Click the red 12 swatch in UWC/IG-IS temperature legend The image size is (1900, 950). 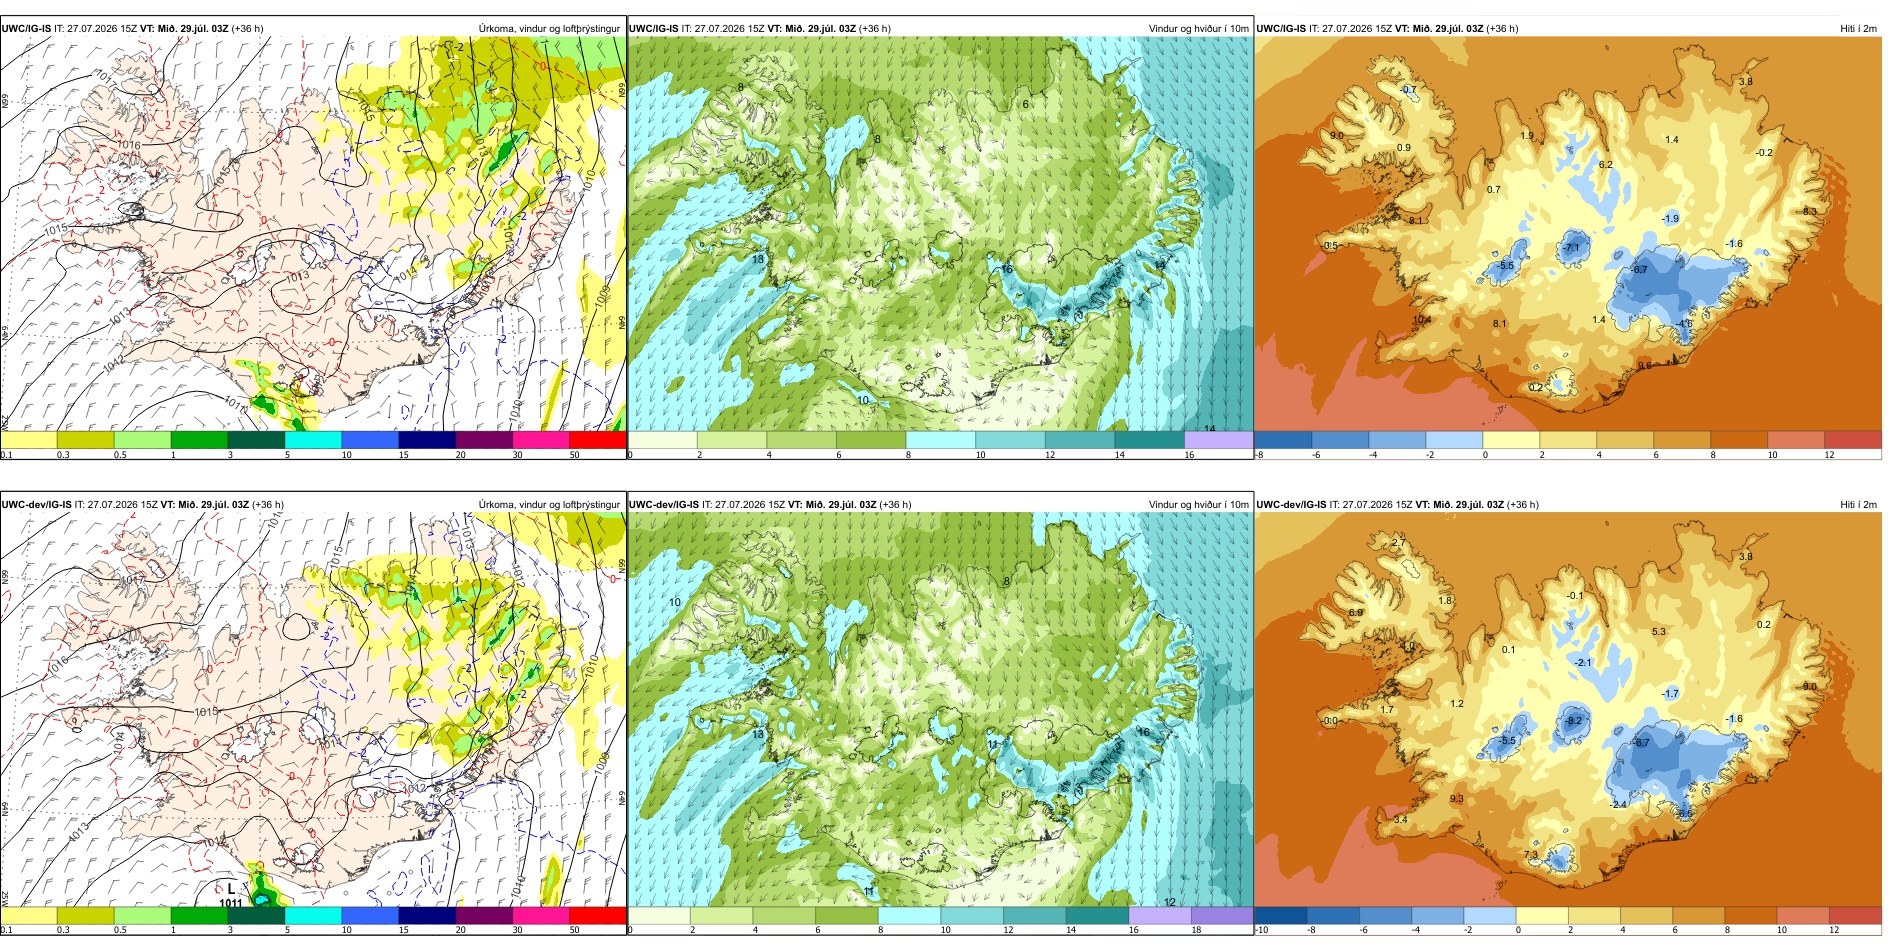tap(1853, 440)
